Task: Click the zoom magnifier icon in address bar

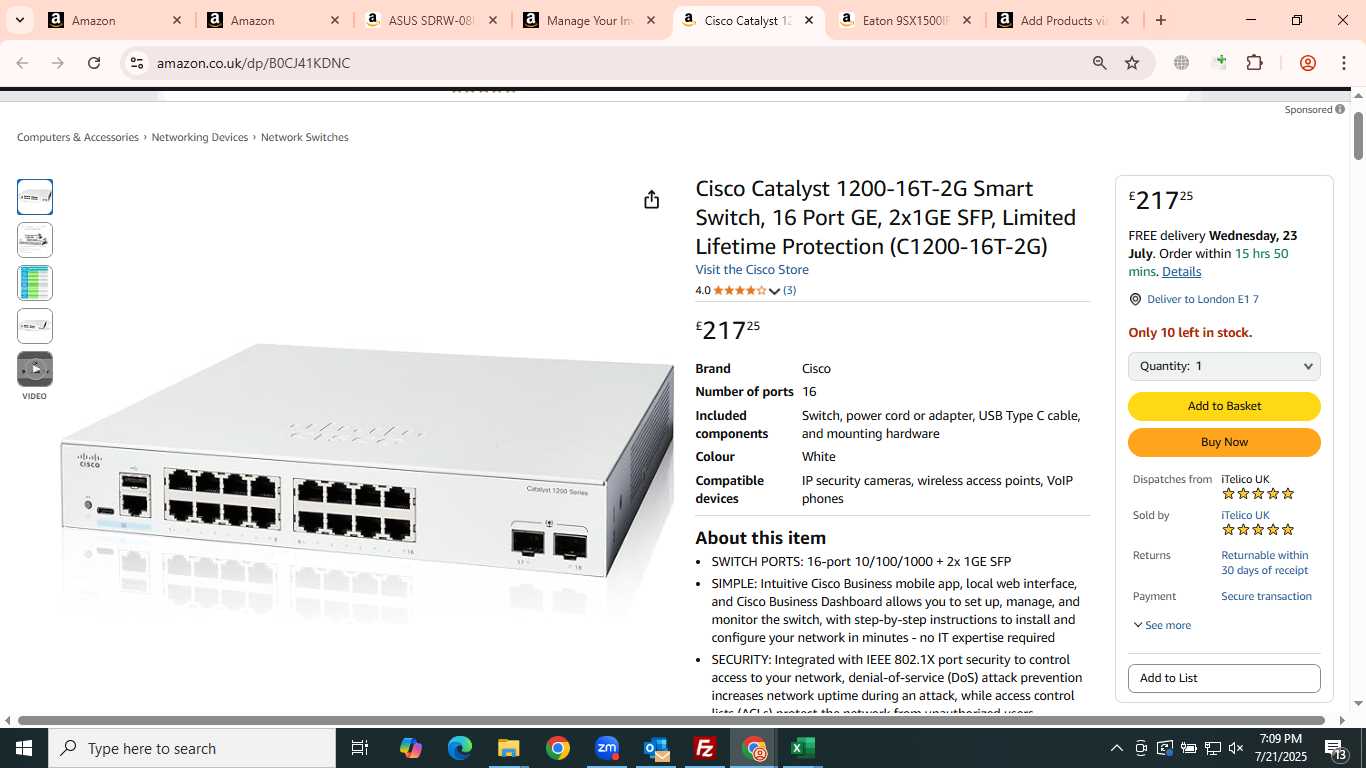Action: (1099, 63)
